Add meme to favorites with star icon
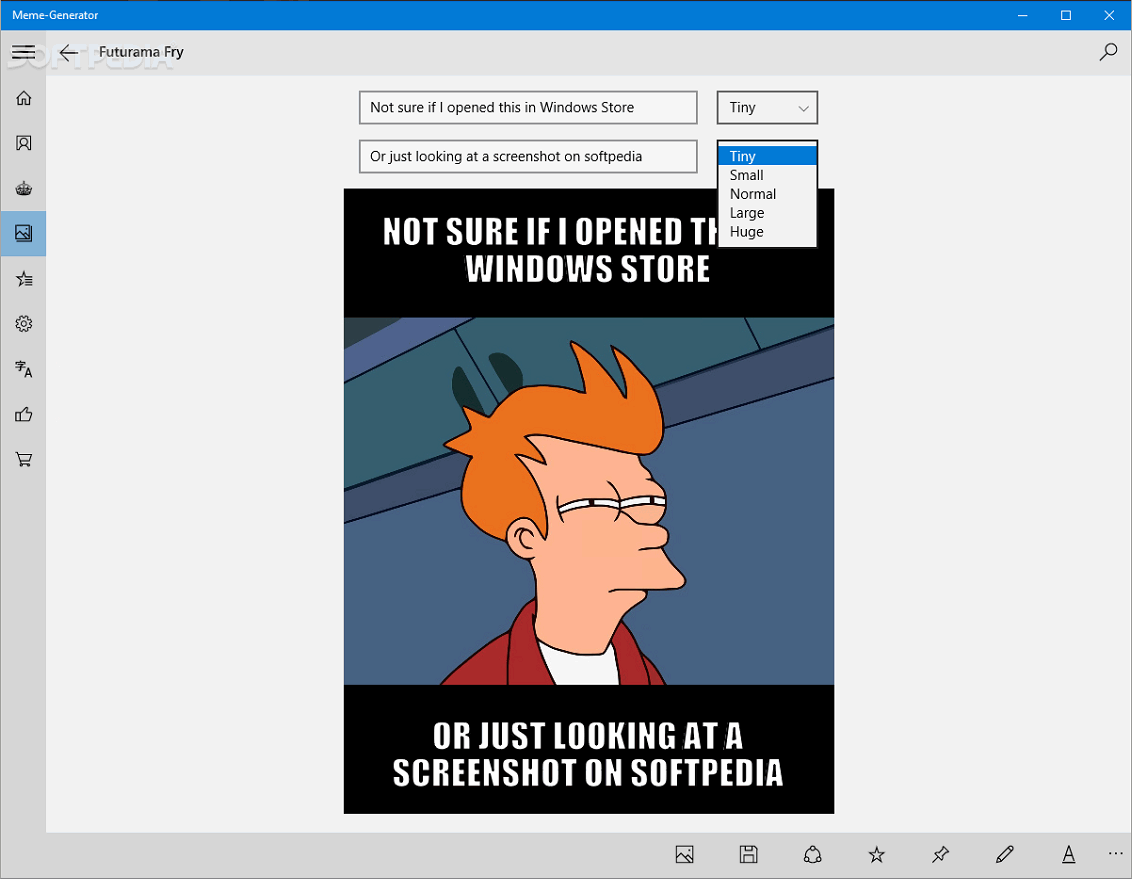 coord(876,854)
